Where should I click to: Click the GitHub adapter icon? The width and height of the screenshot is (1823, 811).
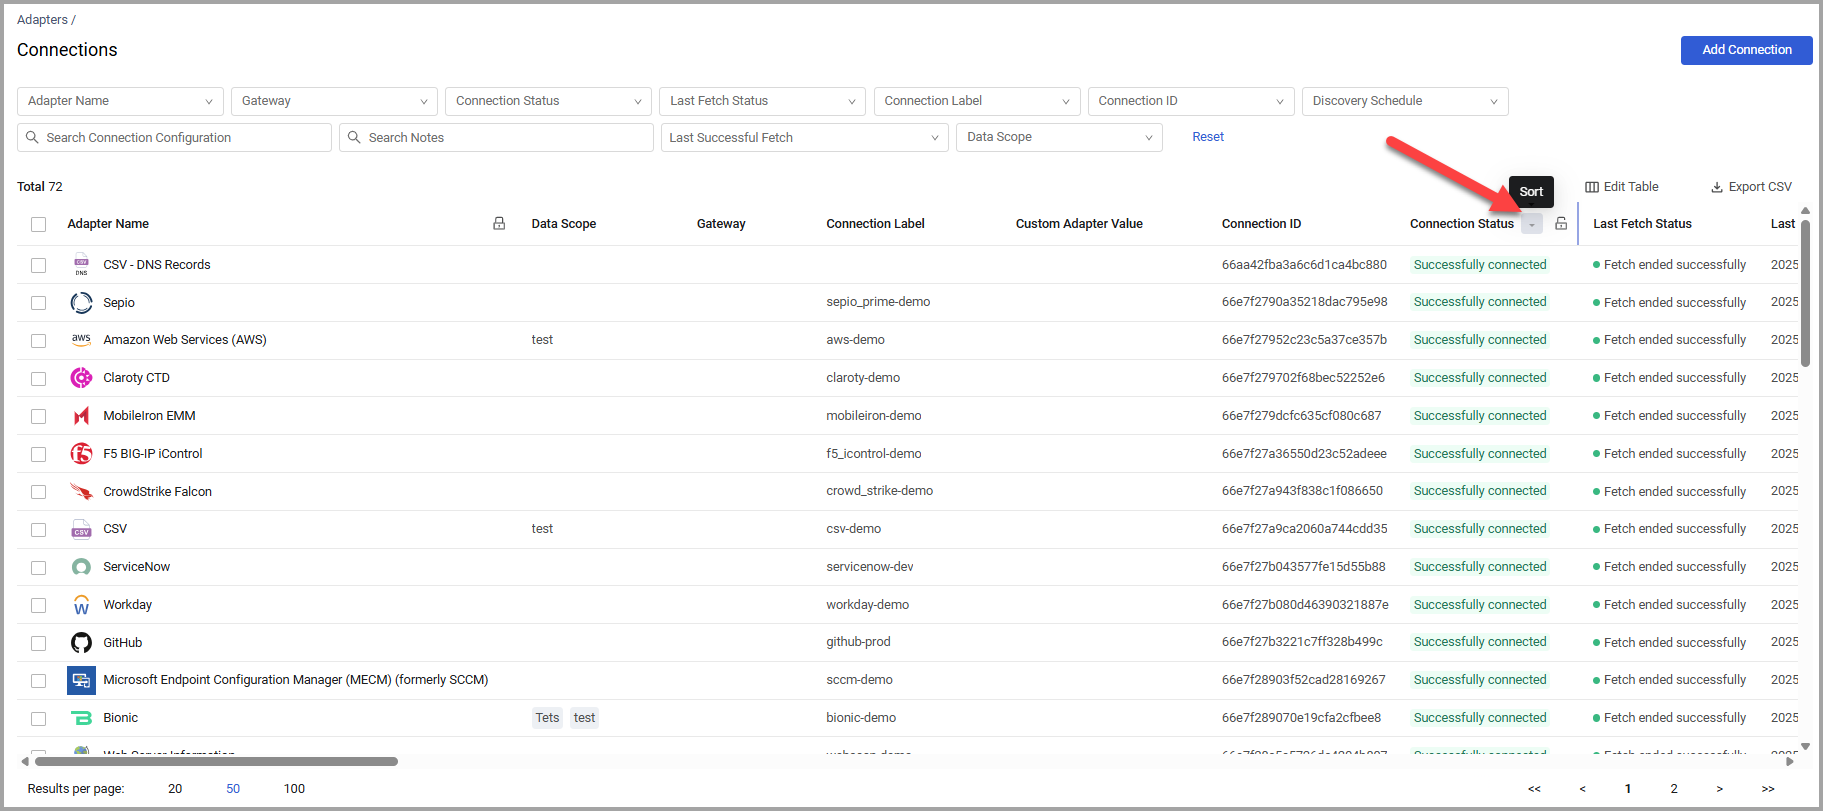(81, 643)
